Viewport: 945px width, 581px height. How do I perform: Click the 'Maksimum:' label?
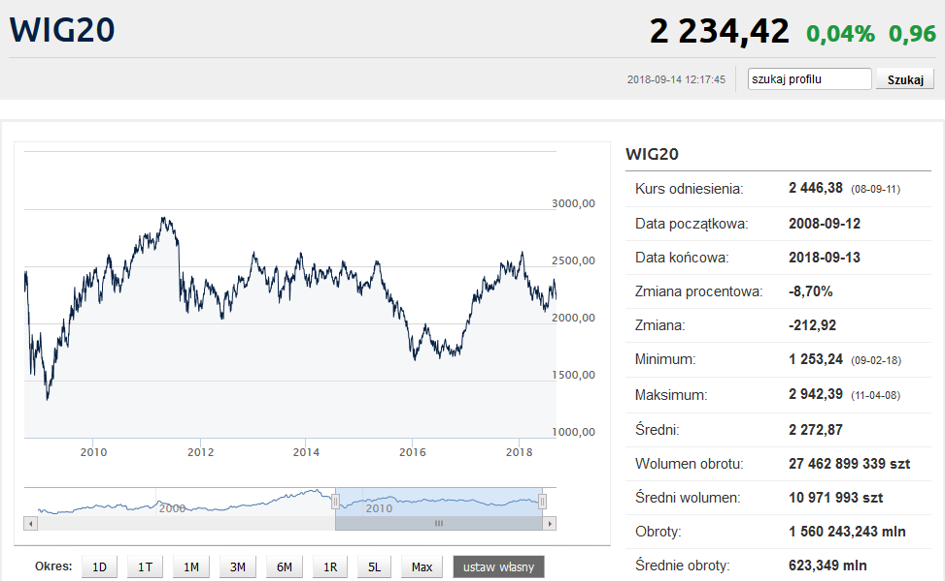click(671, 395)
